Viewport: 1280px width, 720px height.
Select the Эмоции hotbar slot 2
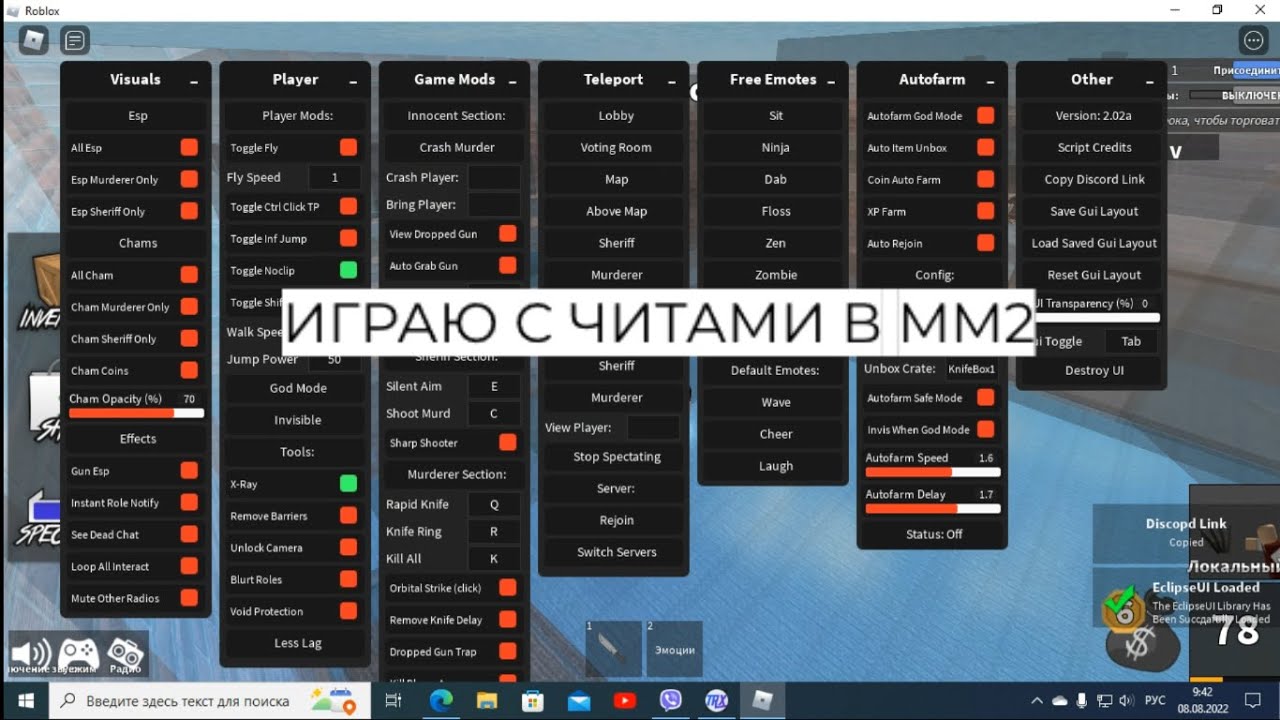[674, 648]
